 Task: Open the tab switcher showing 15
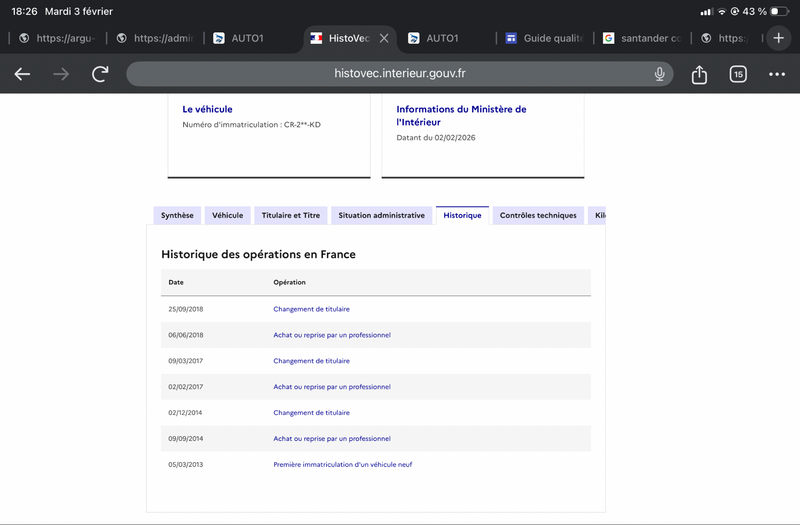[738, 74]
